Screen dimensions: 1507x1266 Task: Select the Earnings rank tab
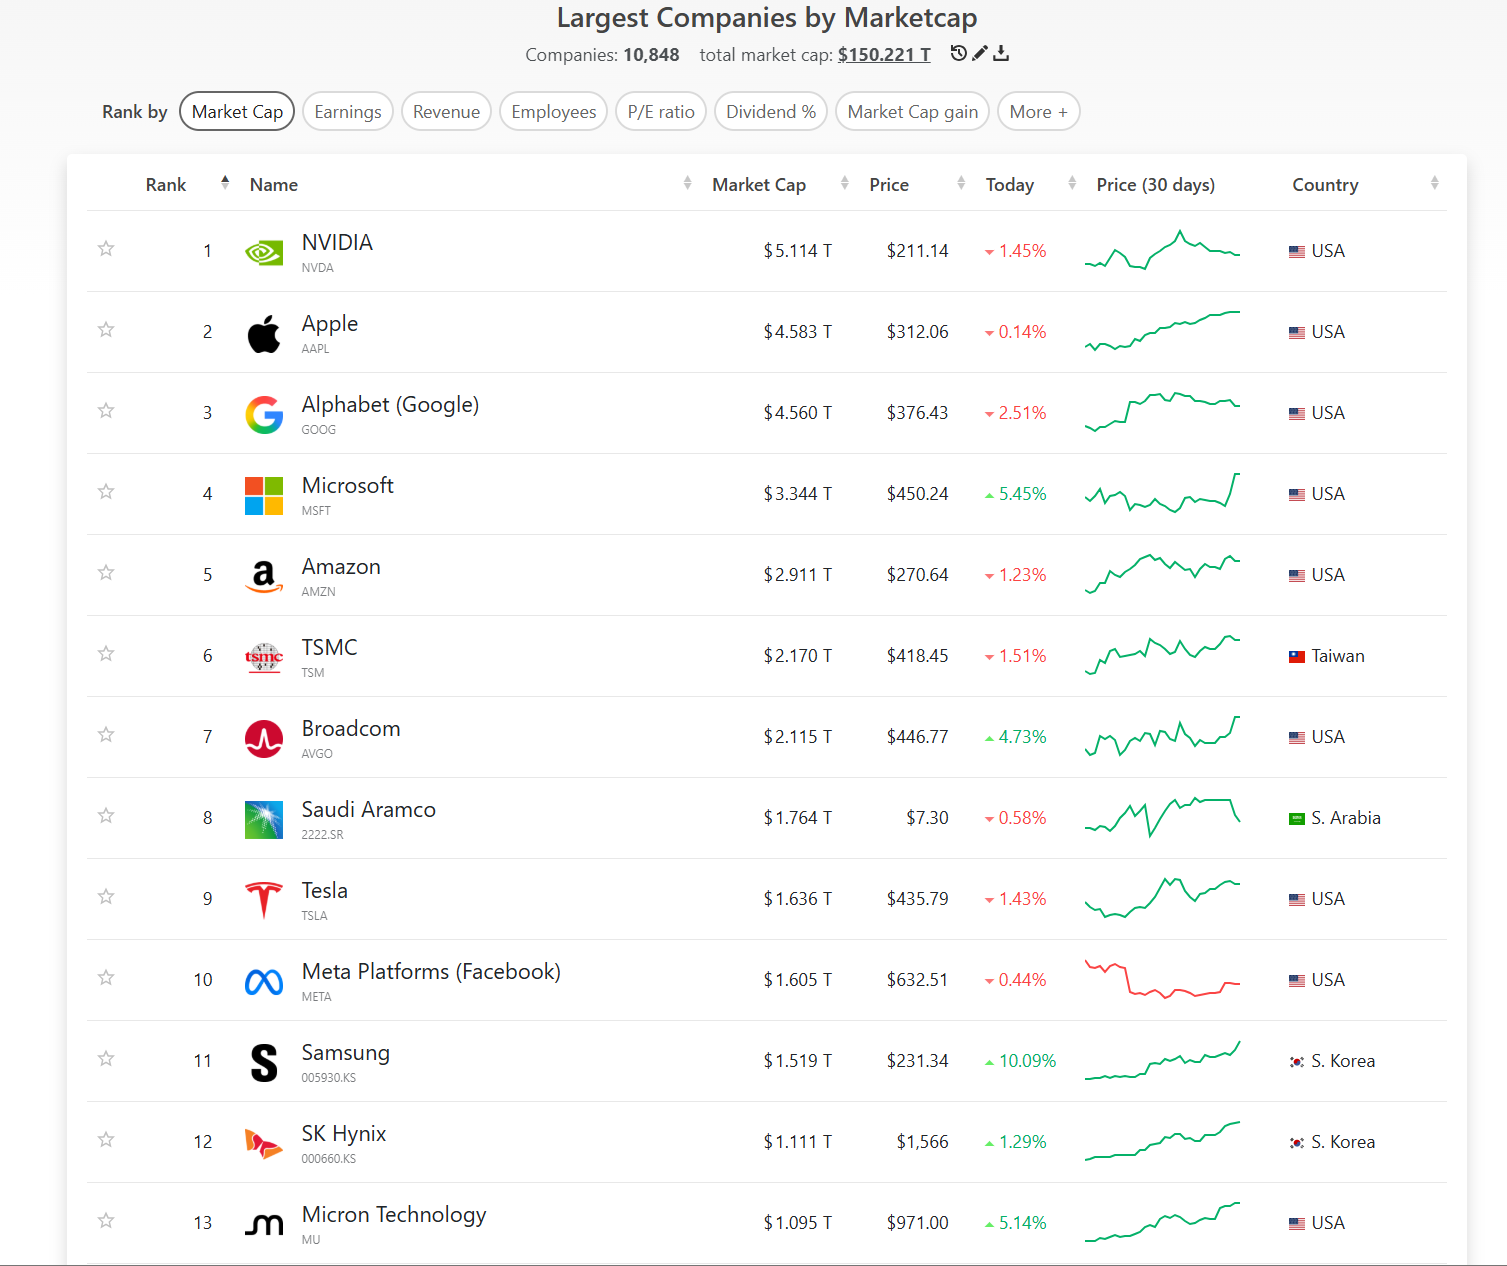click(x=348, y=111)
